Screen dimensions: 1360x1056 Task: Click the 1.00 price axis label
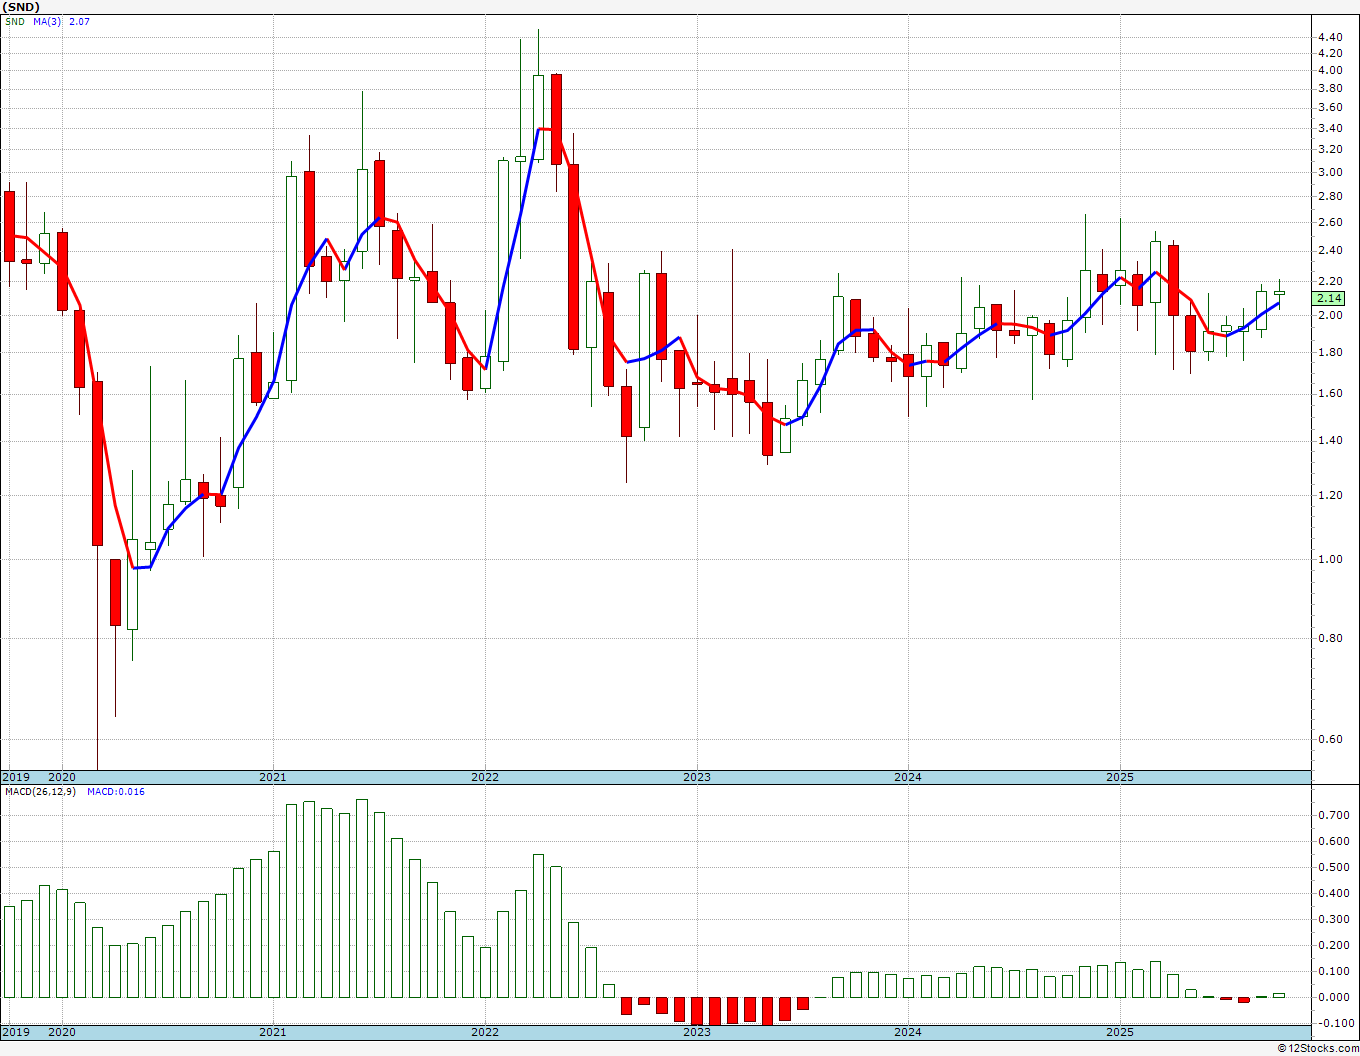pos(1330,559)
